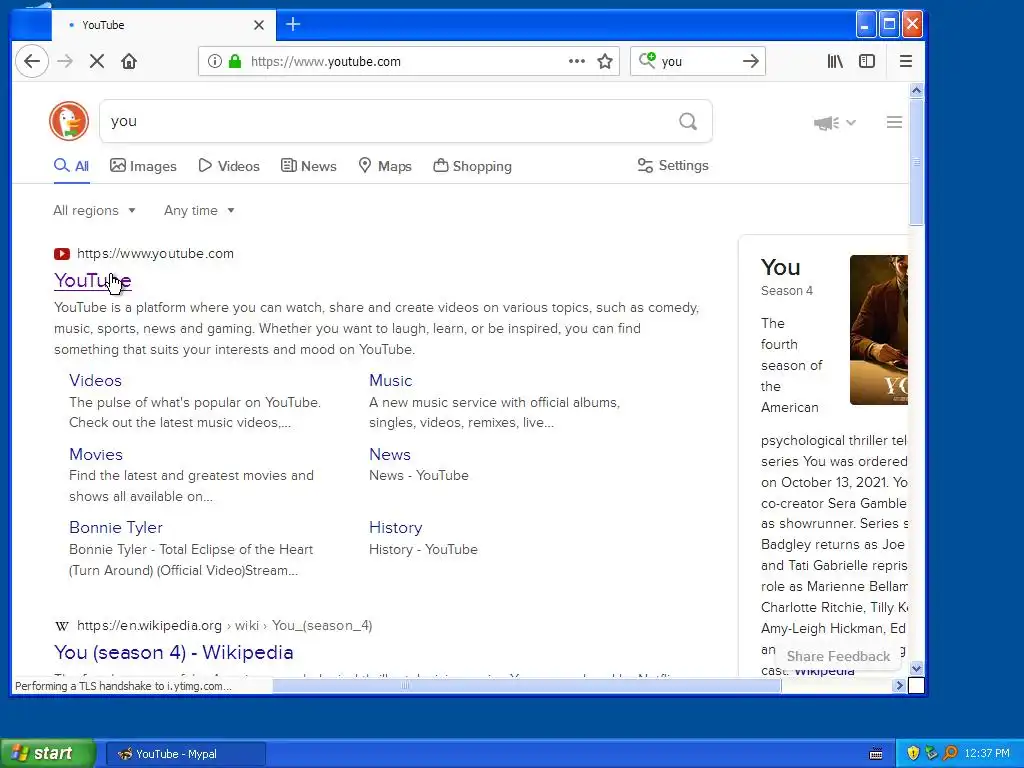Image resolution: width=1024 pixels, height=768 pixels.
Task: Click the vertical scrollbar up arrow
Action: pyautogui.click(x=916, y=90)
